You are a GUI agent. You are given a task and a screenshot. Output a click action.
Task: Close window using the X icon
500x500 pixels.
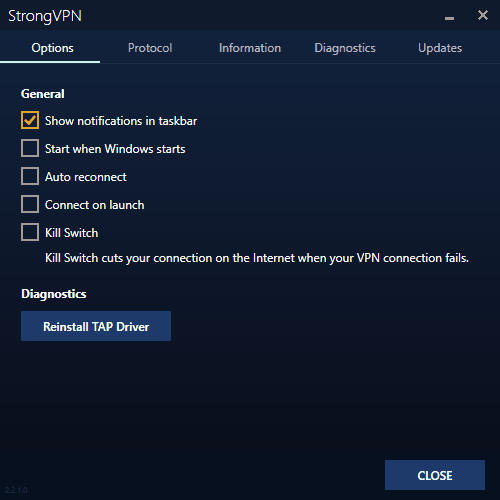(x=483, y=15)
